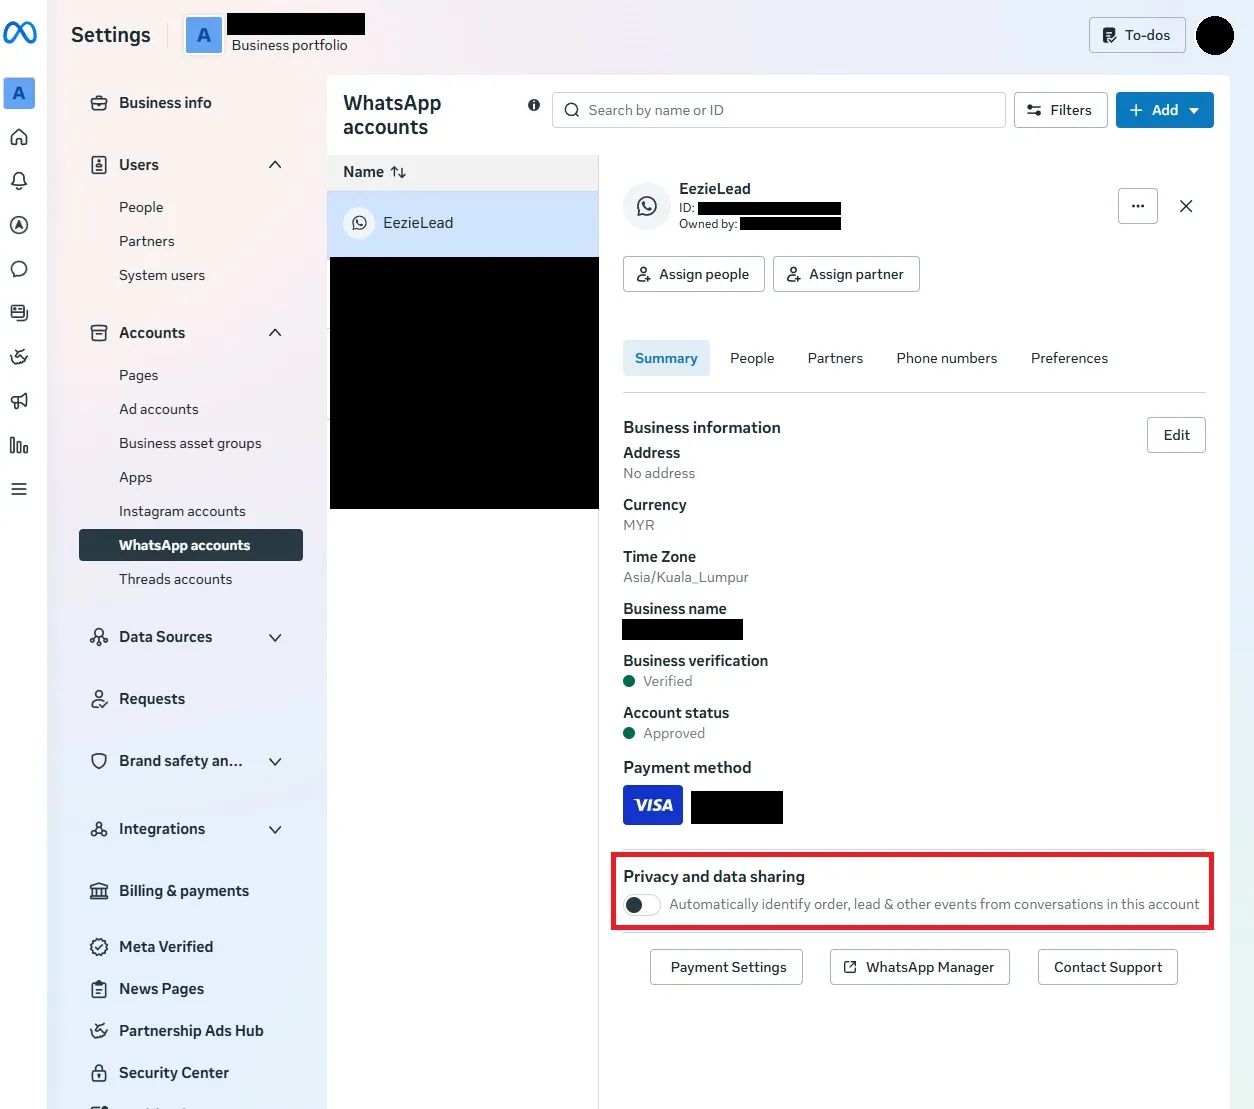
Task: Click Contact Support button
Action: 1108,967
